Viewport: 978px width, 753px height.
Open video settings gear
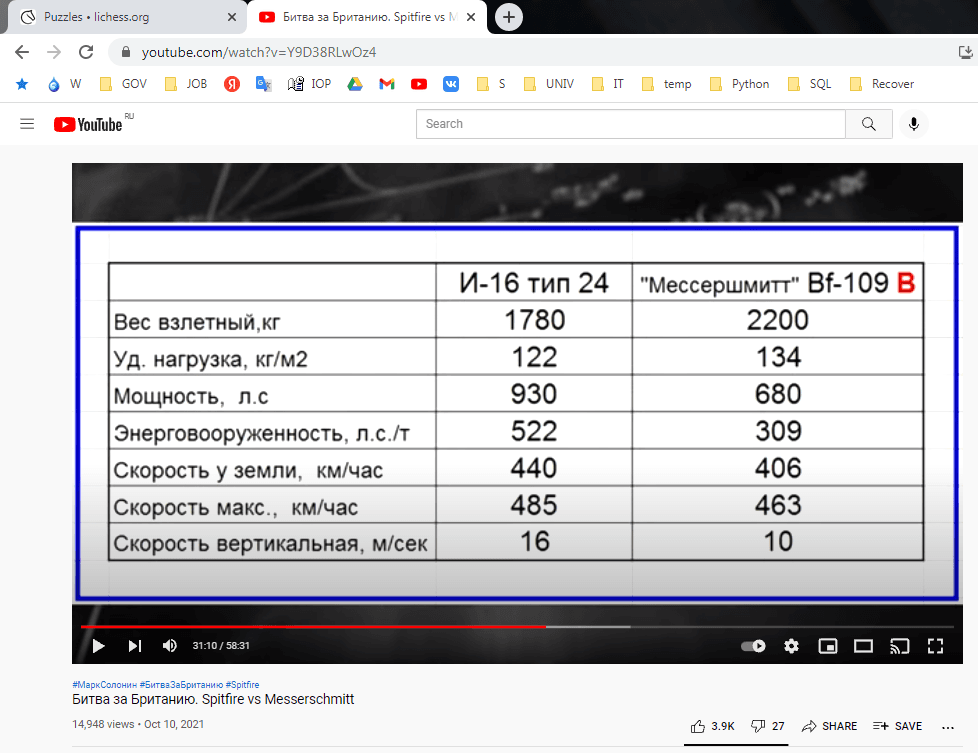click(791, 646)
